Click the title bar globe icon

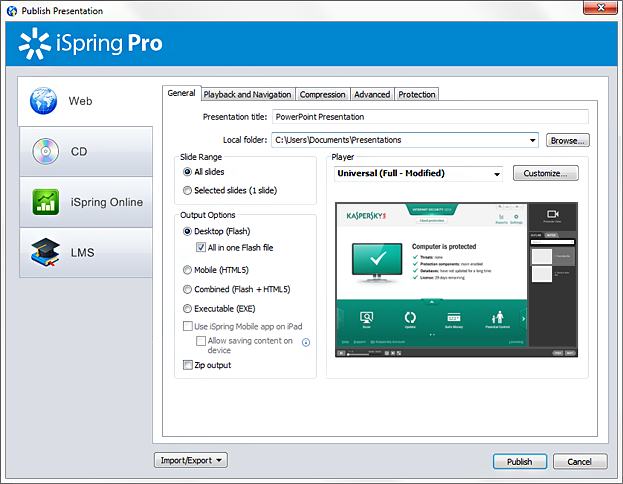coord(12,11)
